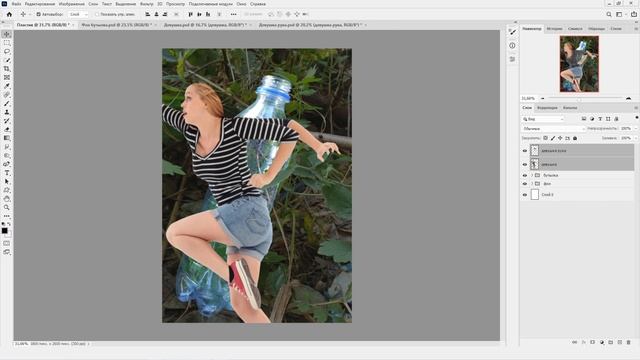The height and width of the screenshot is (360, 640).
Task: Open the Изображение menu
Action: click(x=71, y=4)
